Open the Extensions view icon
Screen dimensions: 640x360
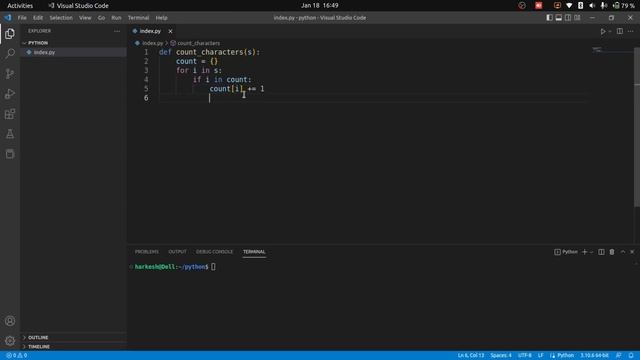(10, 113)
